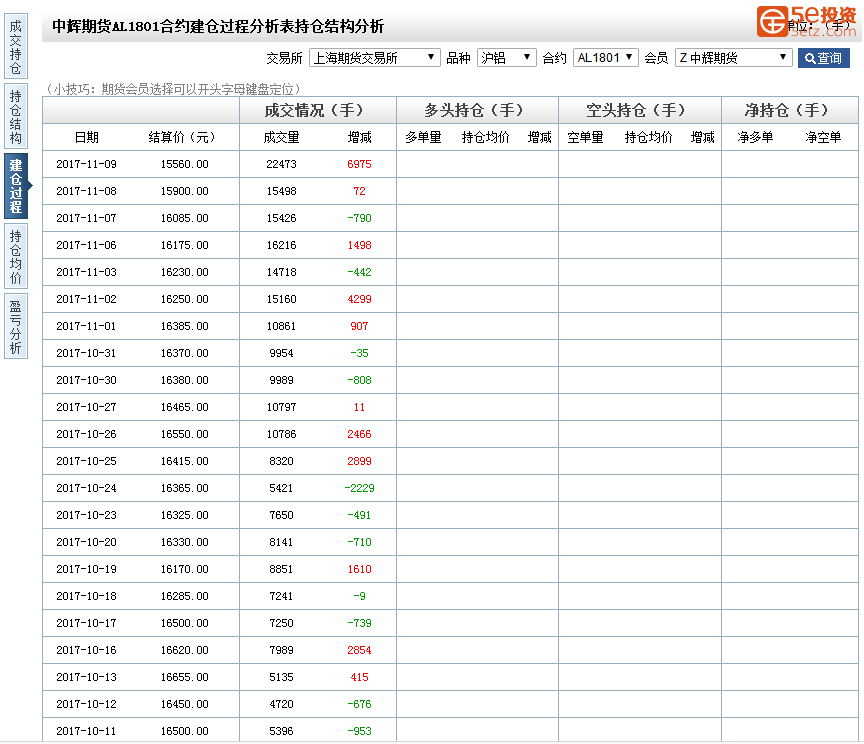Click red change value 2854
864x744 pixels.
click(x=359, y=650)
